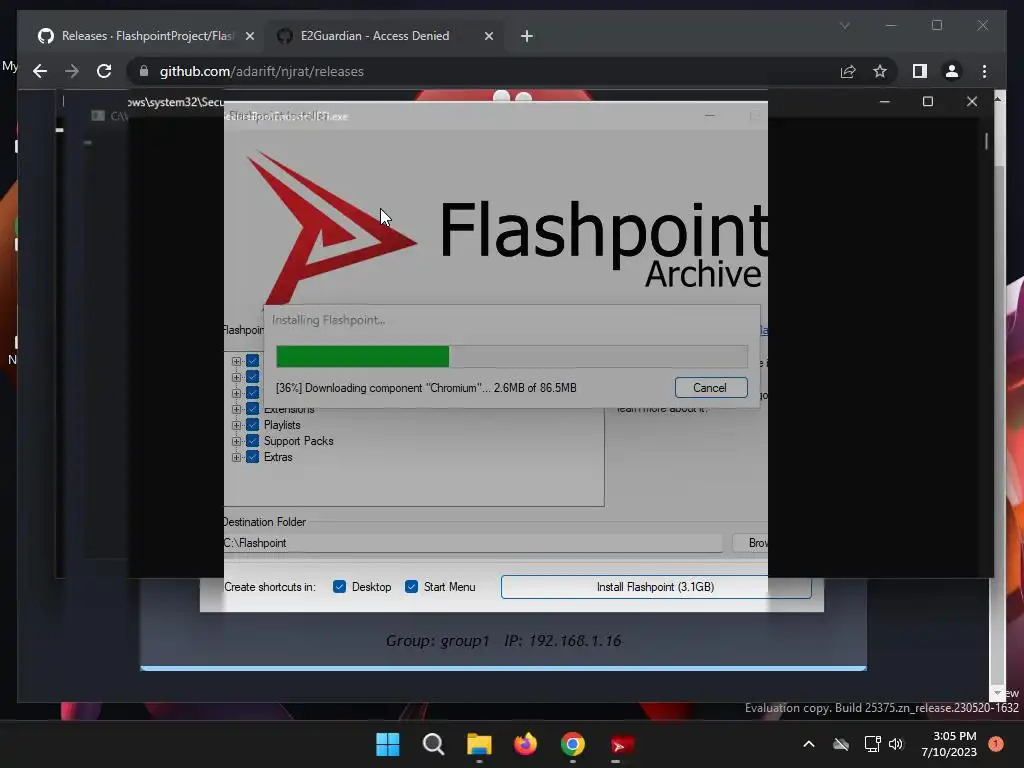Open the cloud sync tray icon
The height and width of the screenshot is (768, 1024).
[841, 744]
